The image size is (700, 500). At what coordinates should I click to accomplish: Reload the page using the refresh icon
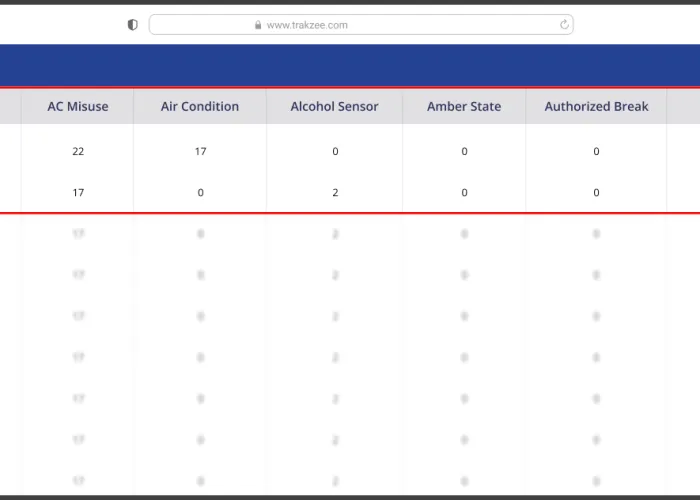click(564, 25)
